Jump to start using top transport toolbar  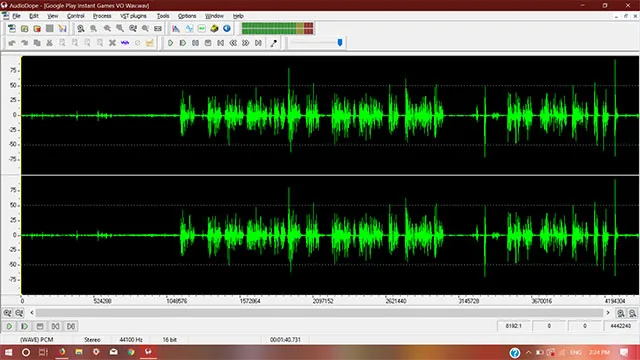(x=220, y=43)
